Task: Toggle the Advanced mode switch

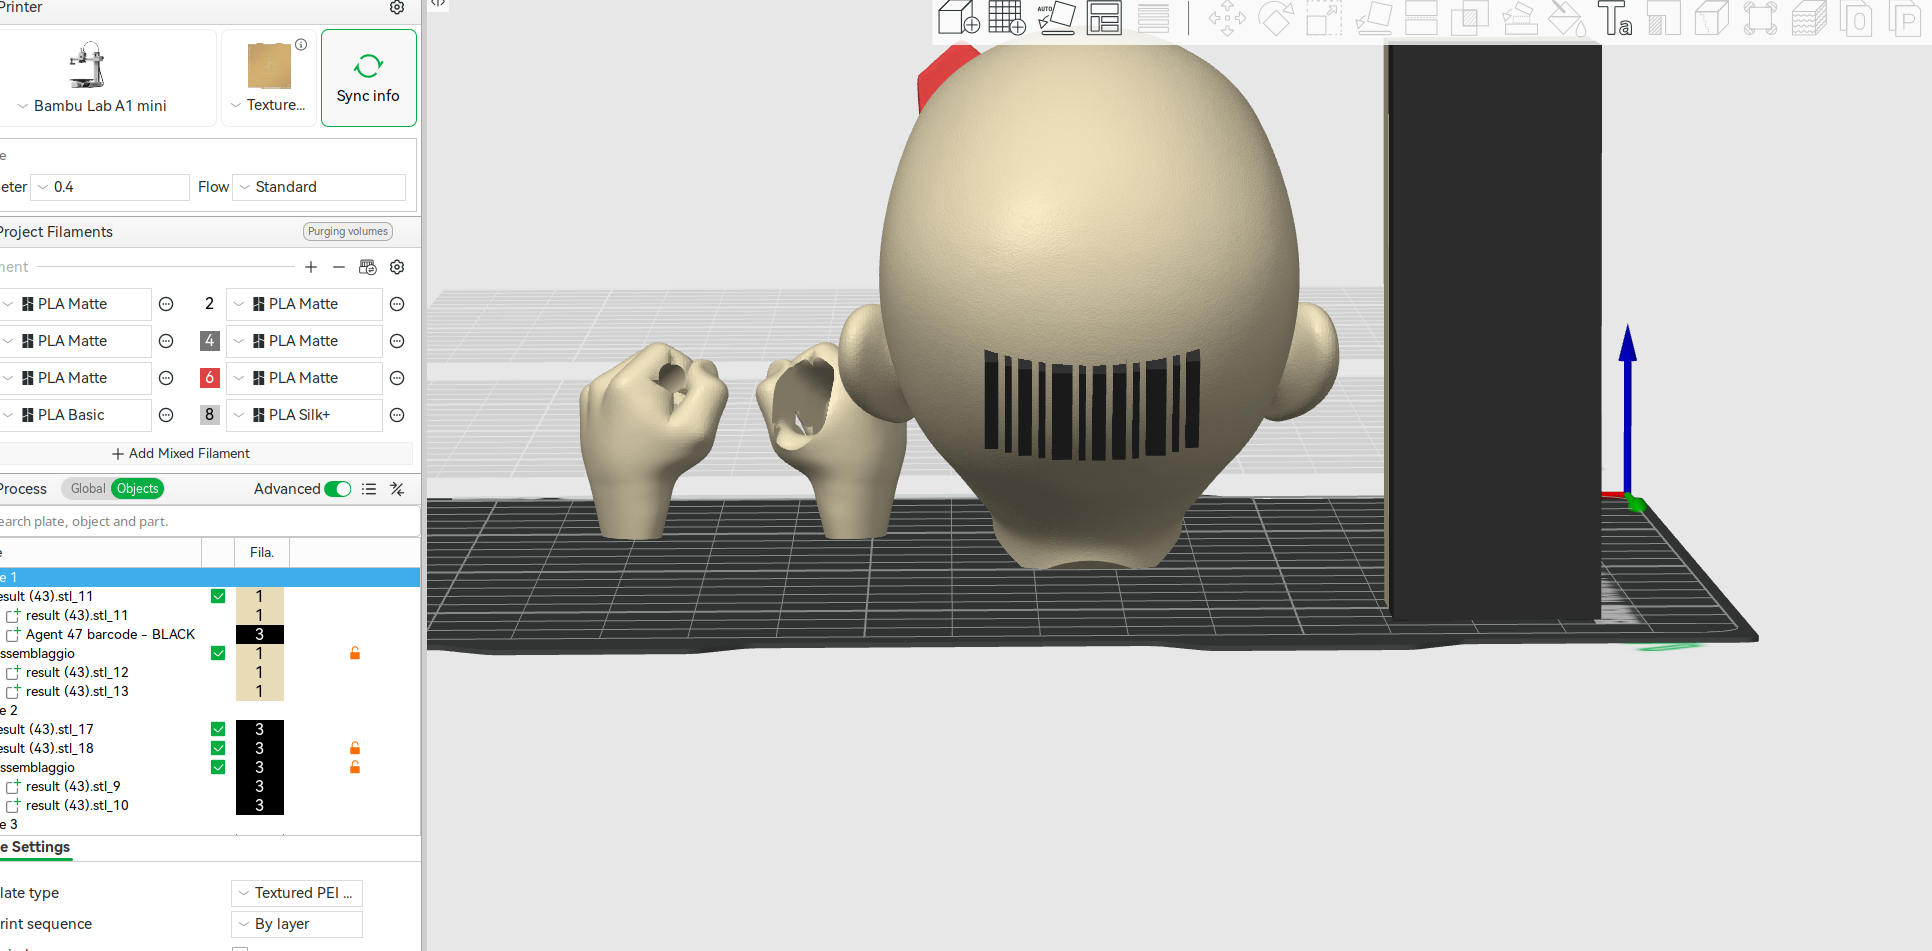Action: pyautogui.click(x=338, y=489)
